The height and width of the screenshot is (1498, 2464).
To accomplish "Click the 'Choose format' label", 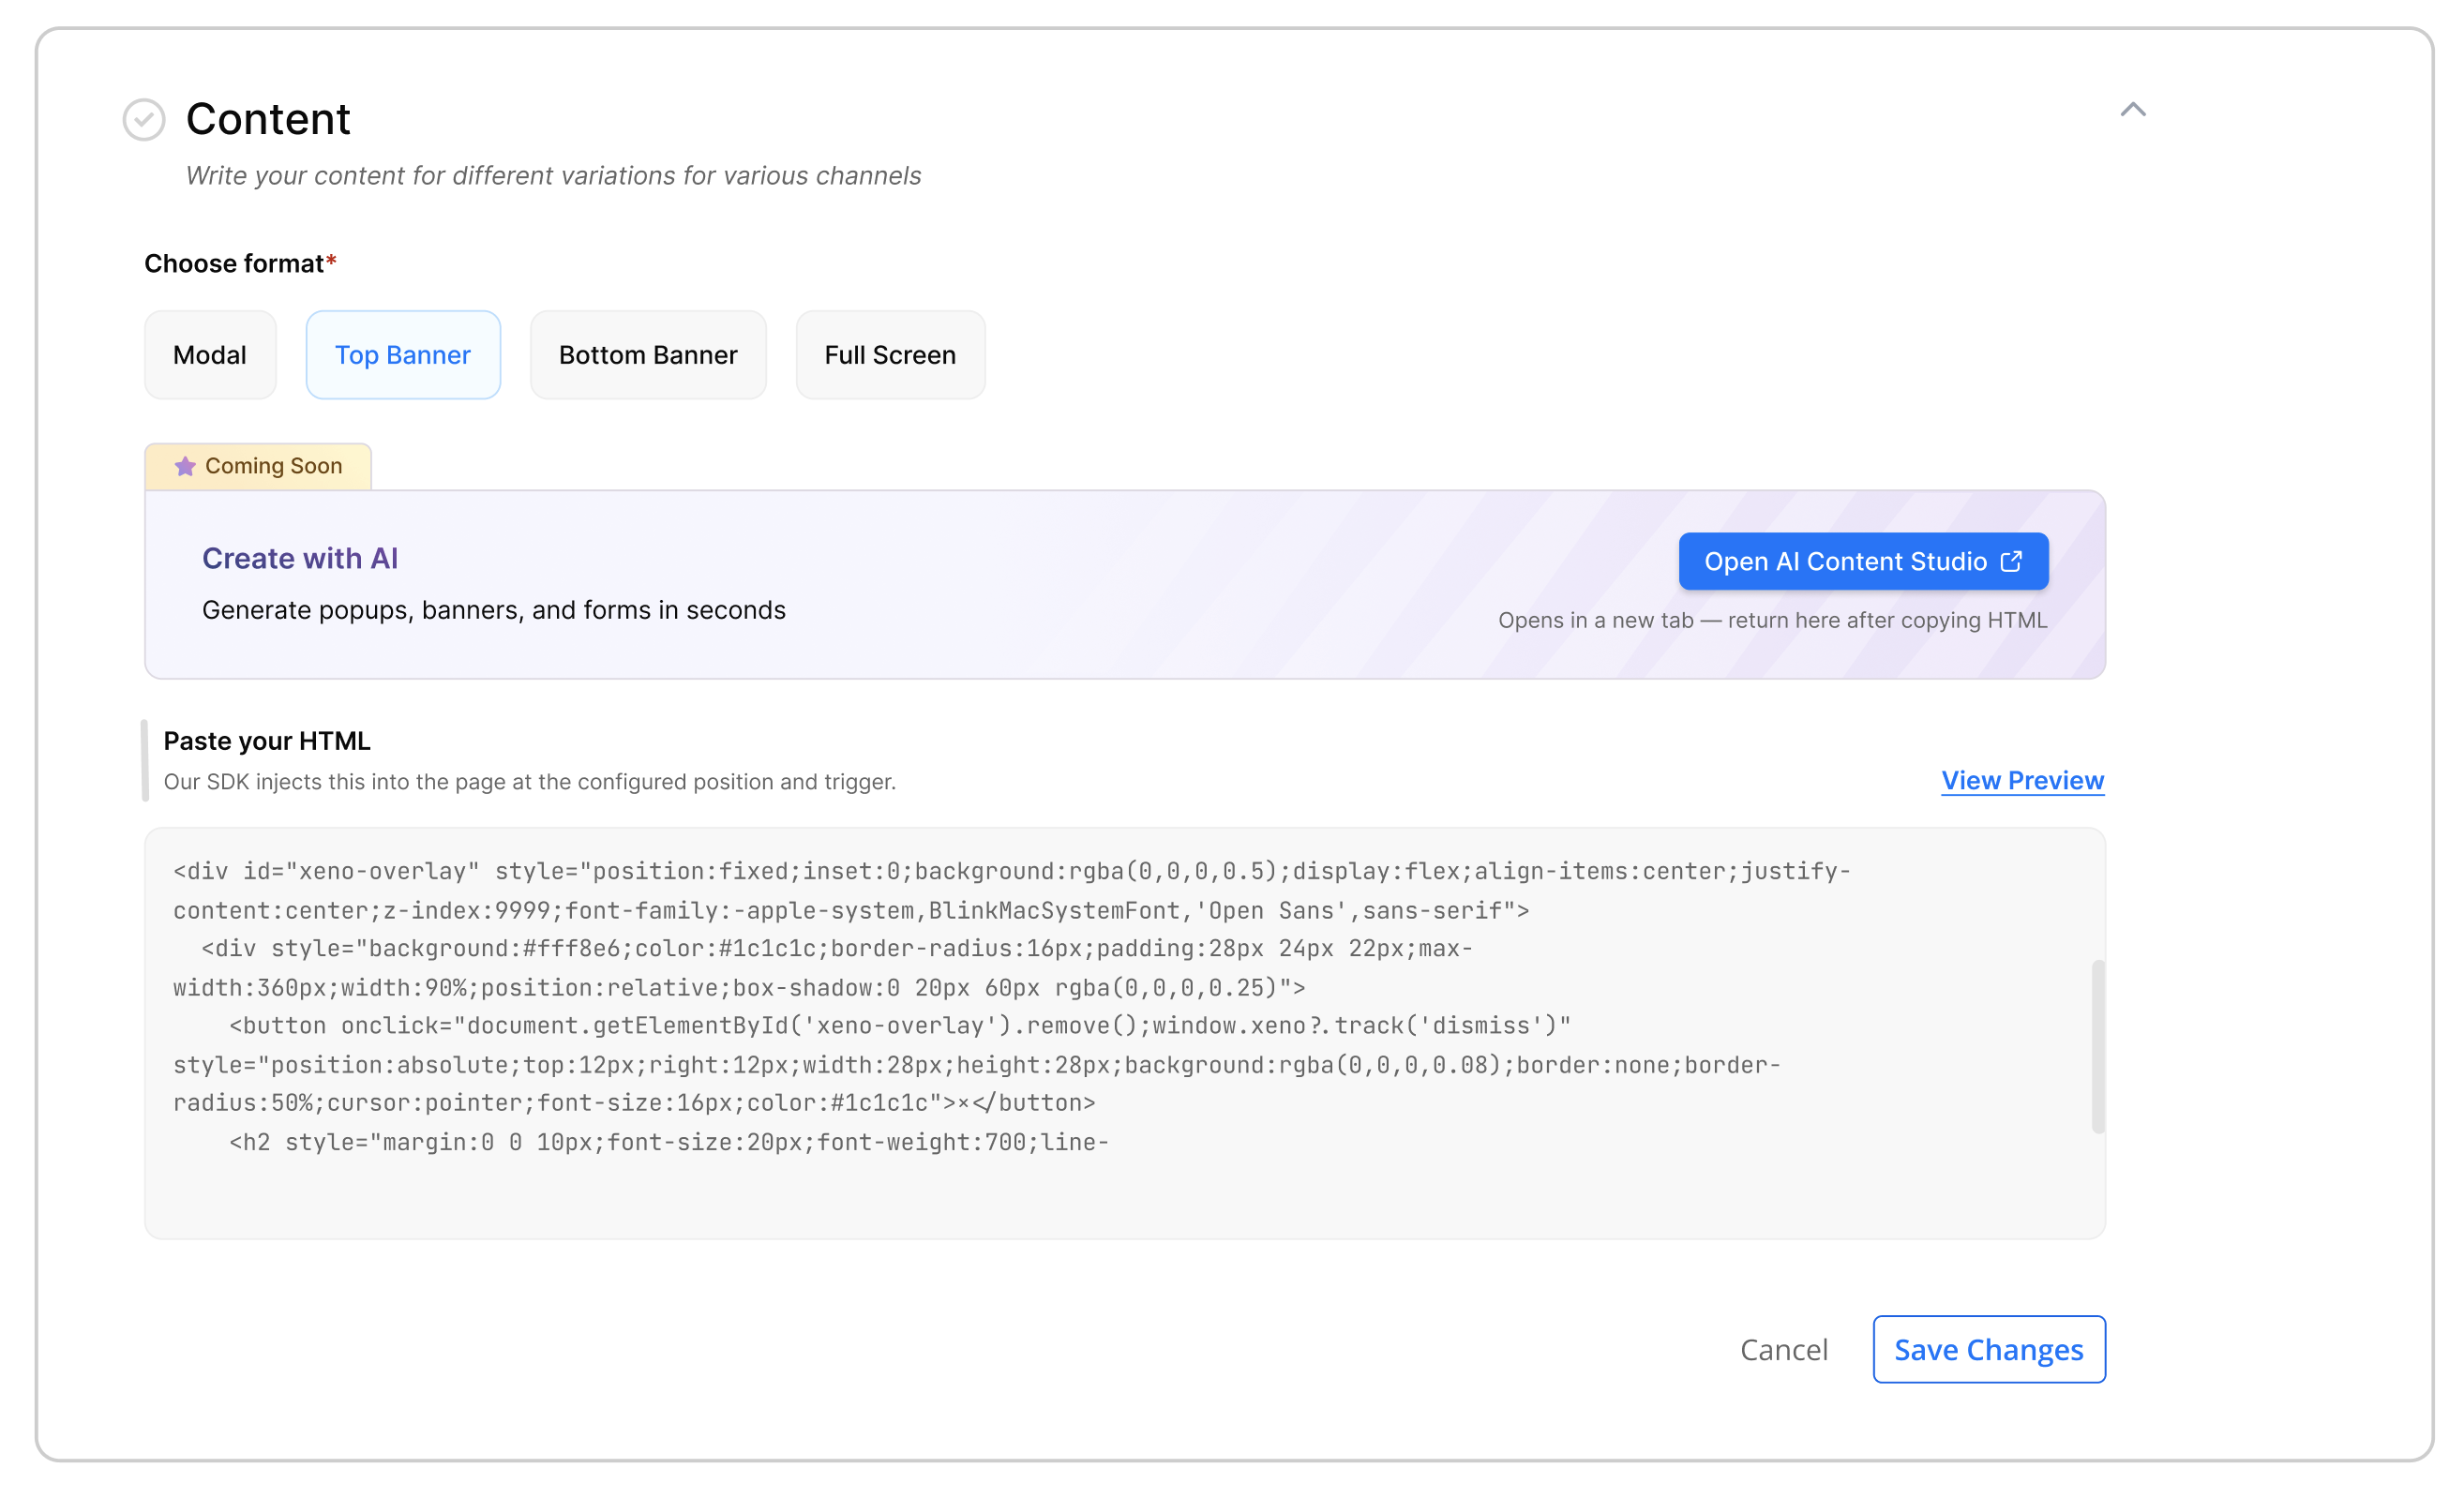I will [x=240, y=264].
